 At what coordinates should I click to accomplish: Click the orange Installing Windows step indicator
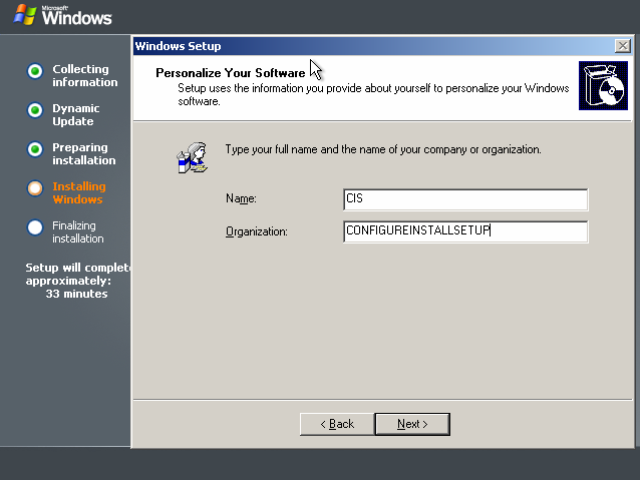35,188
